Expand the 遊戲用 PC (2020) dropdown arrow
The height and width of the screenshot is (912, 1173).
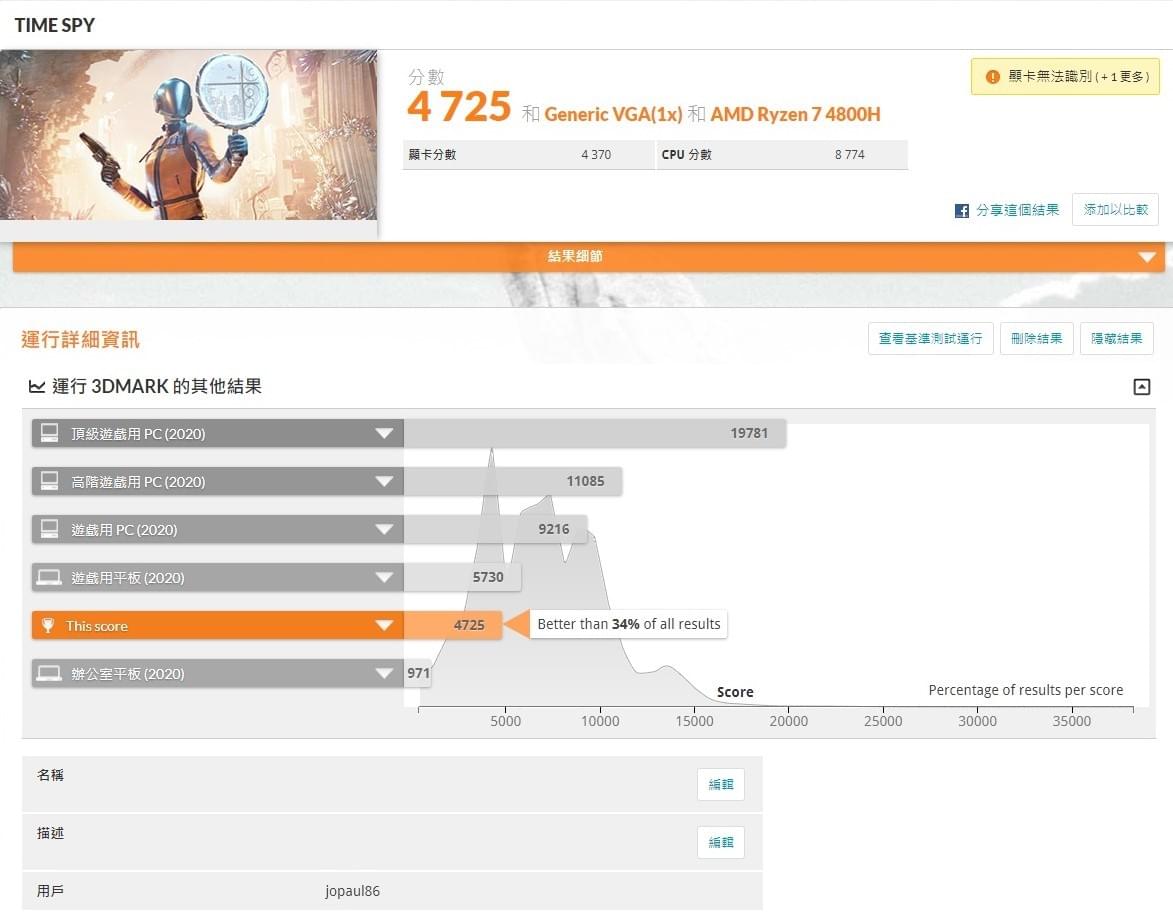click(x=384, y=529)
